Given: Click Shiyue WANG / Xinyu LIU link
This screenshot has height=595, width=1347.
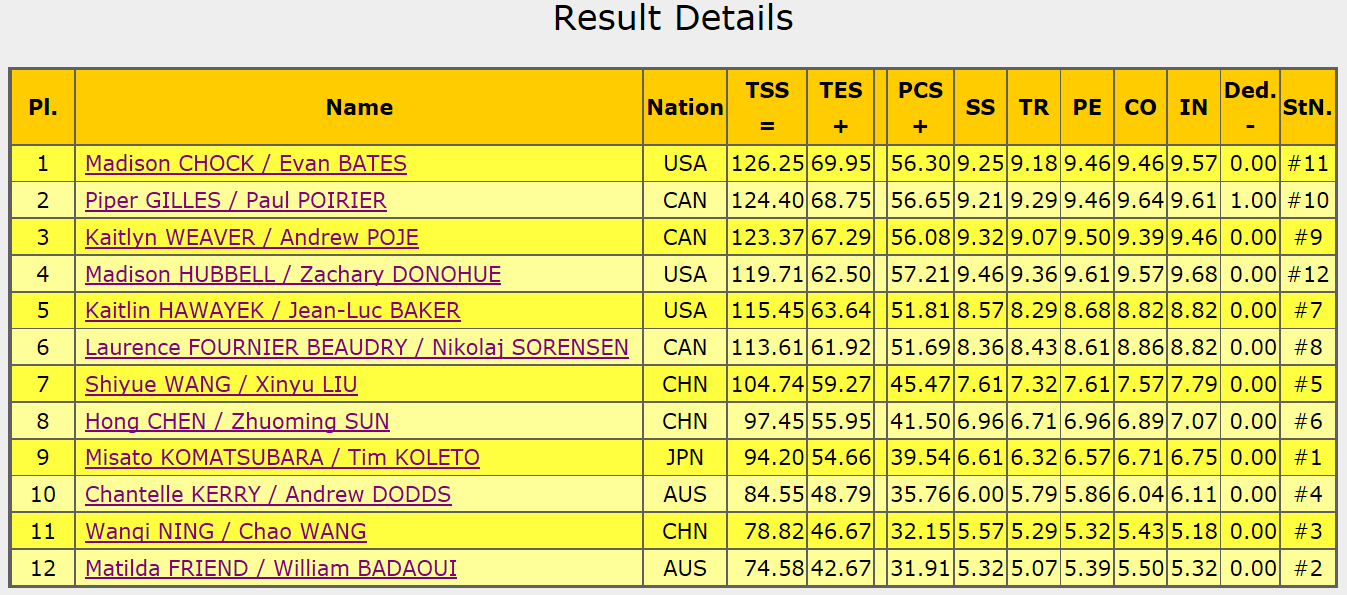Looking at the screenshot, I should tap(221, 385).
